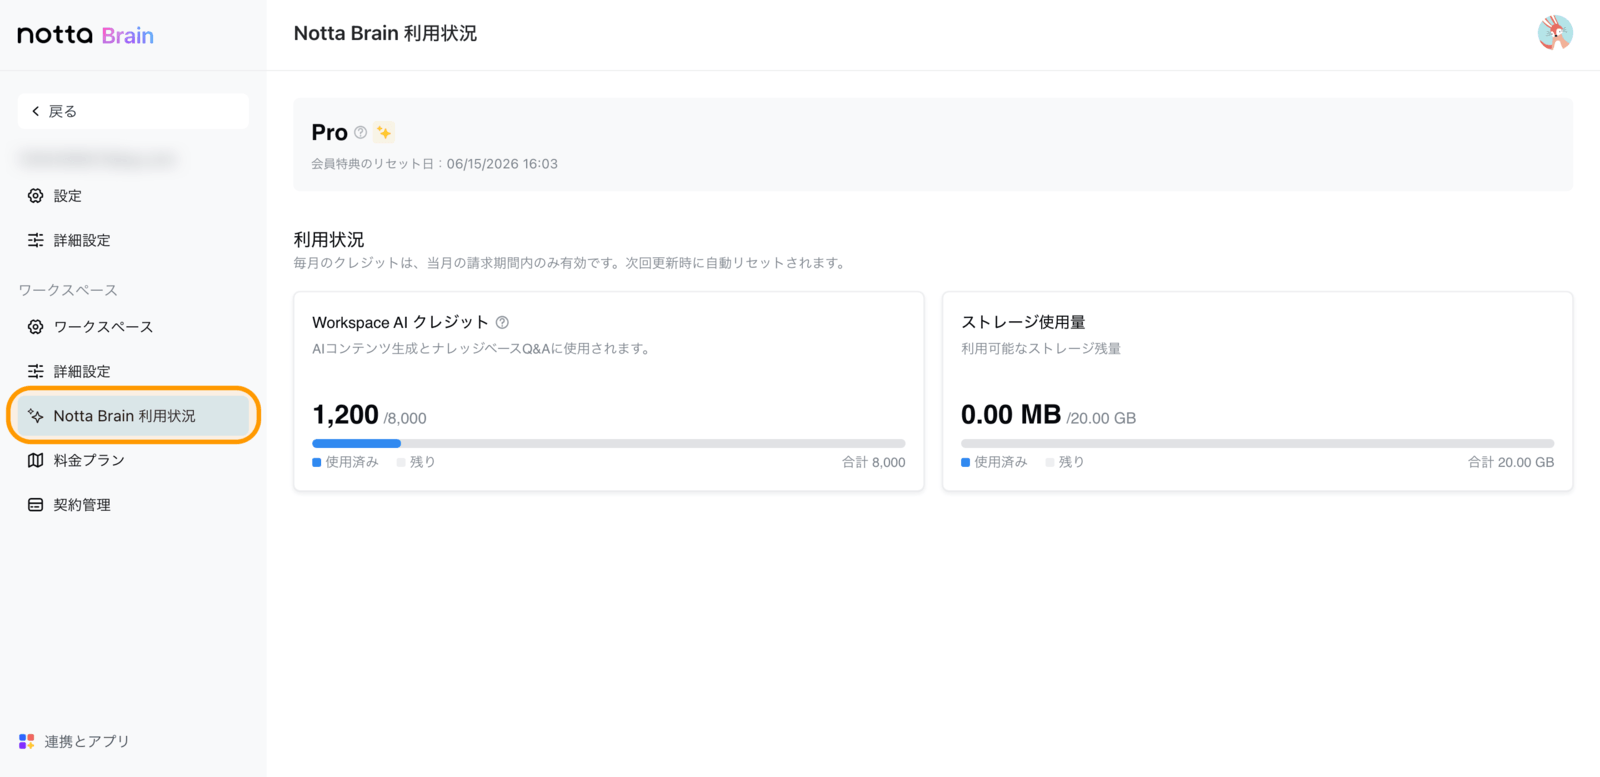This screenshot has width=1600, height=777.
Task: Click the notta Brain logo
Action: 86,35
